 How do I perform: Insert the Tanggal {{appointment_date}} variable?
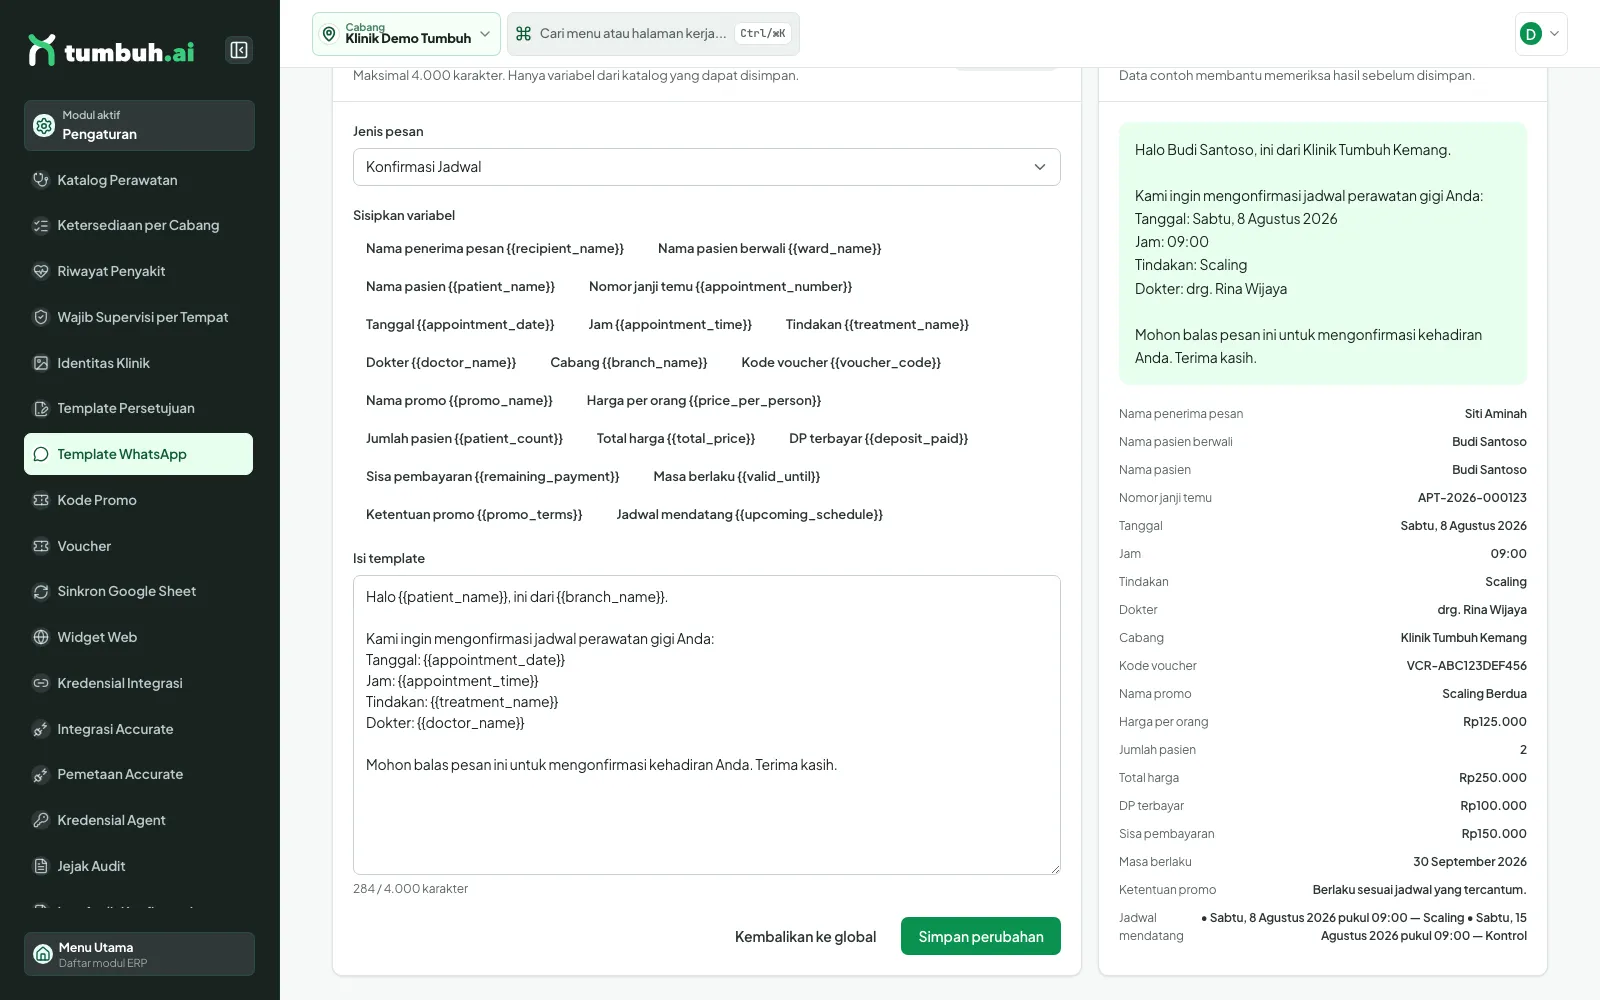460,324
